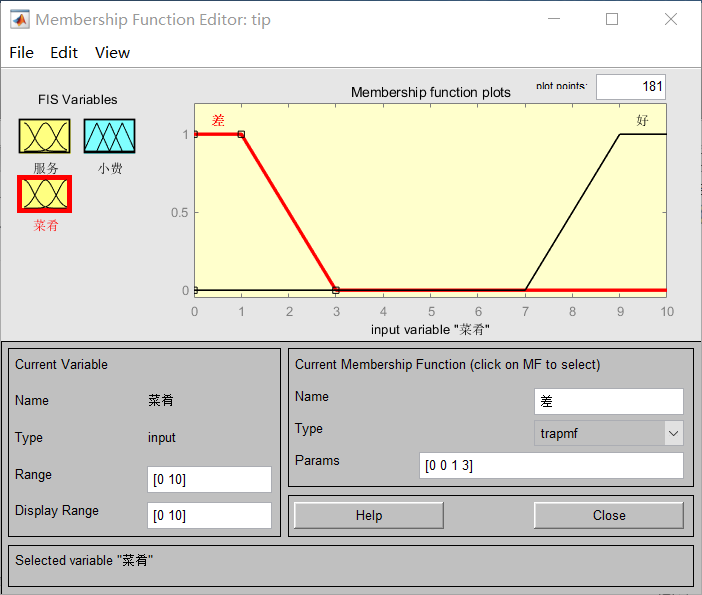Click the 'input variable "菜肴"' axis label
The image size is (702, 595).
tap(430, 330)
